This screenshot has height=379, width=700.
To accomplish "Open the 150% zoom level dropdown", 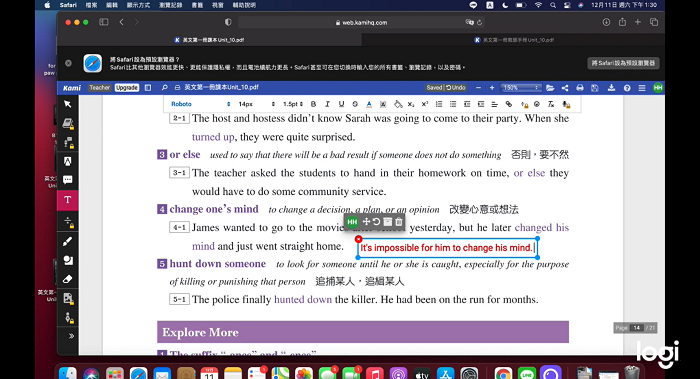I will [521, 88].
